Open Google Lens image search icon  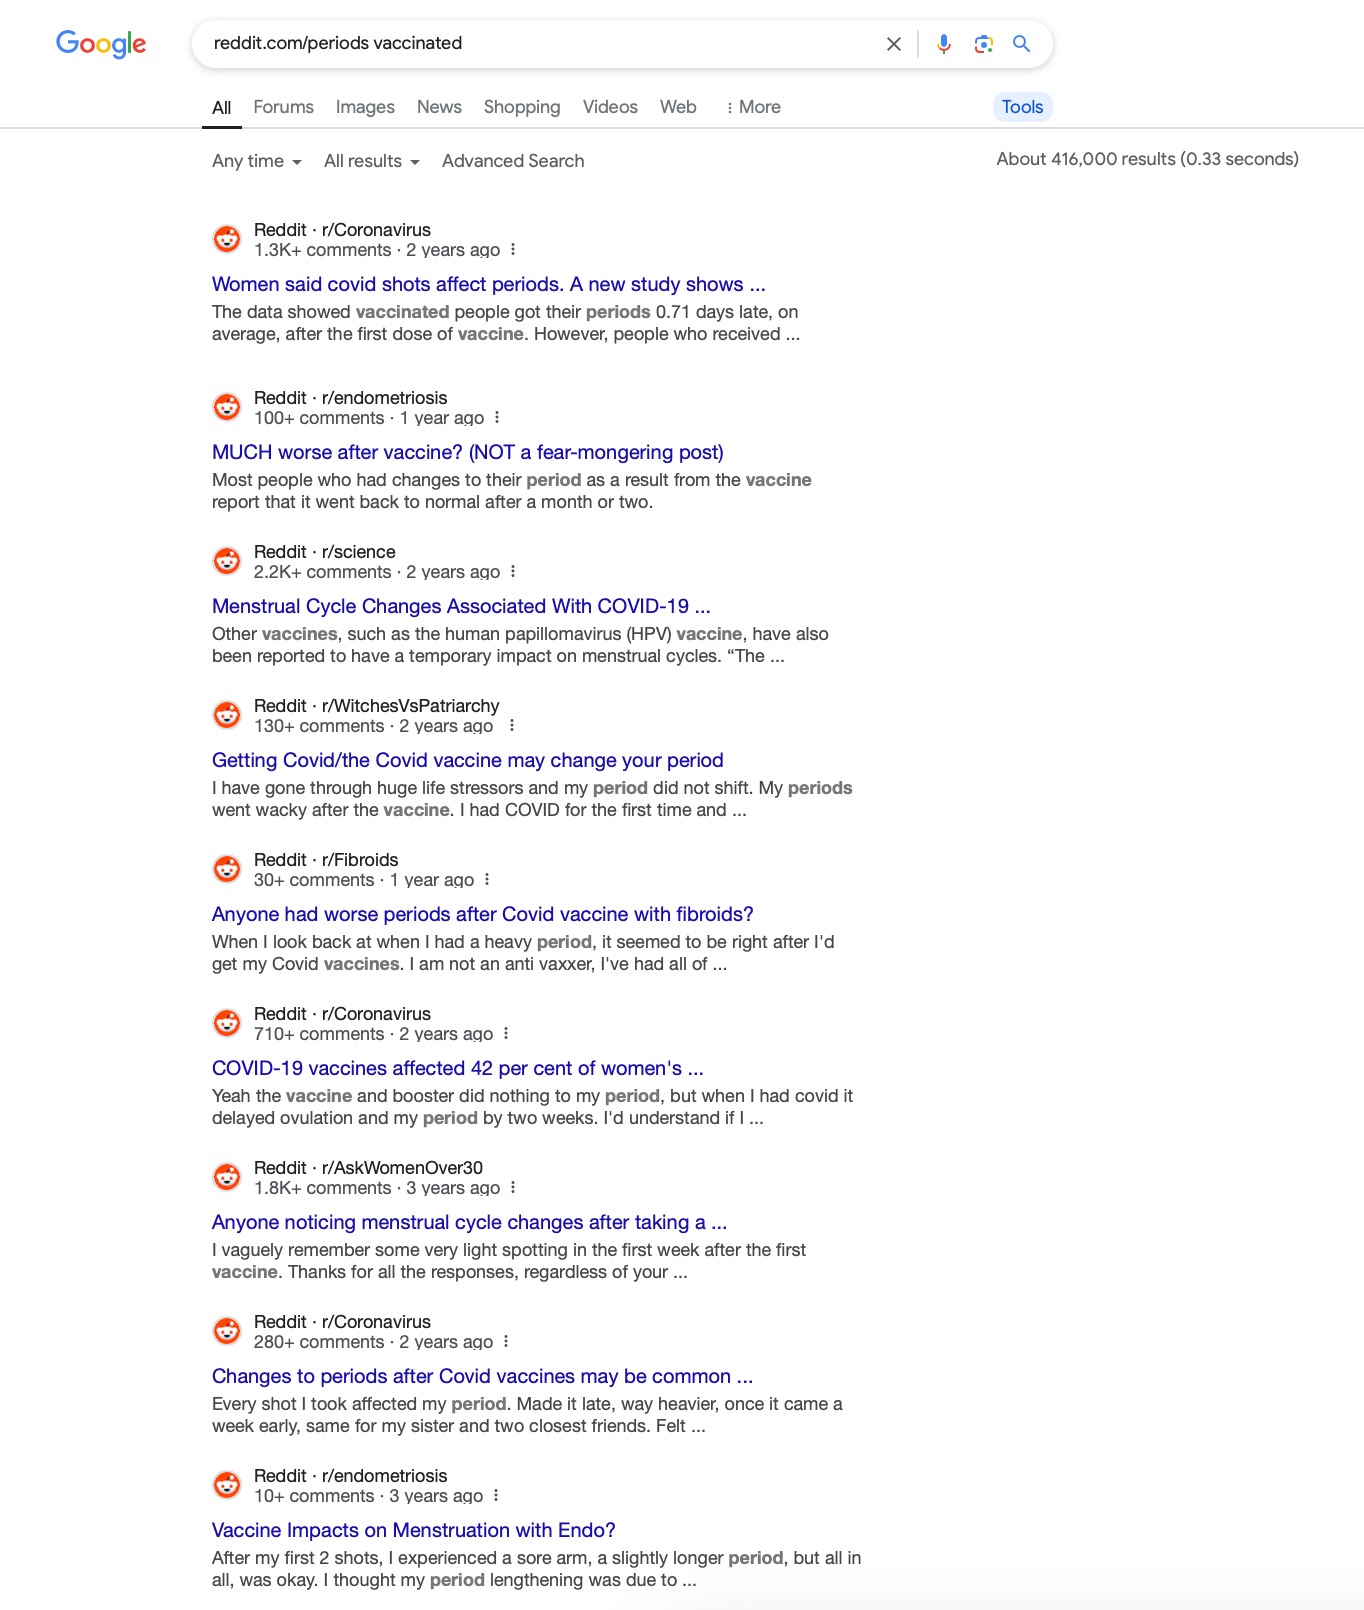(983, 44)
